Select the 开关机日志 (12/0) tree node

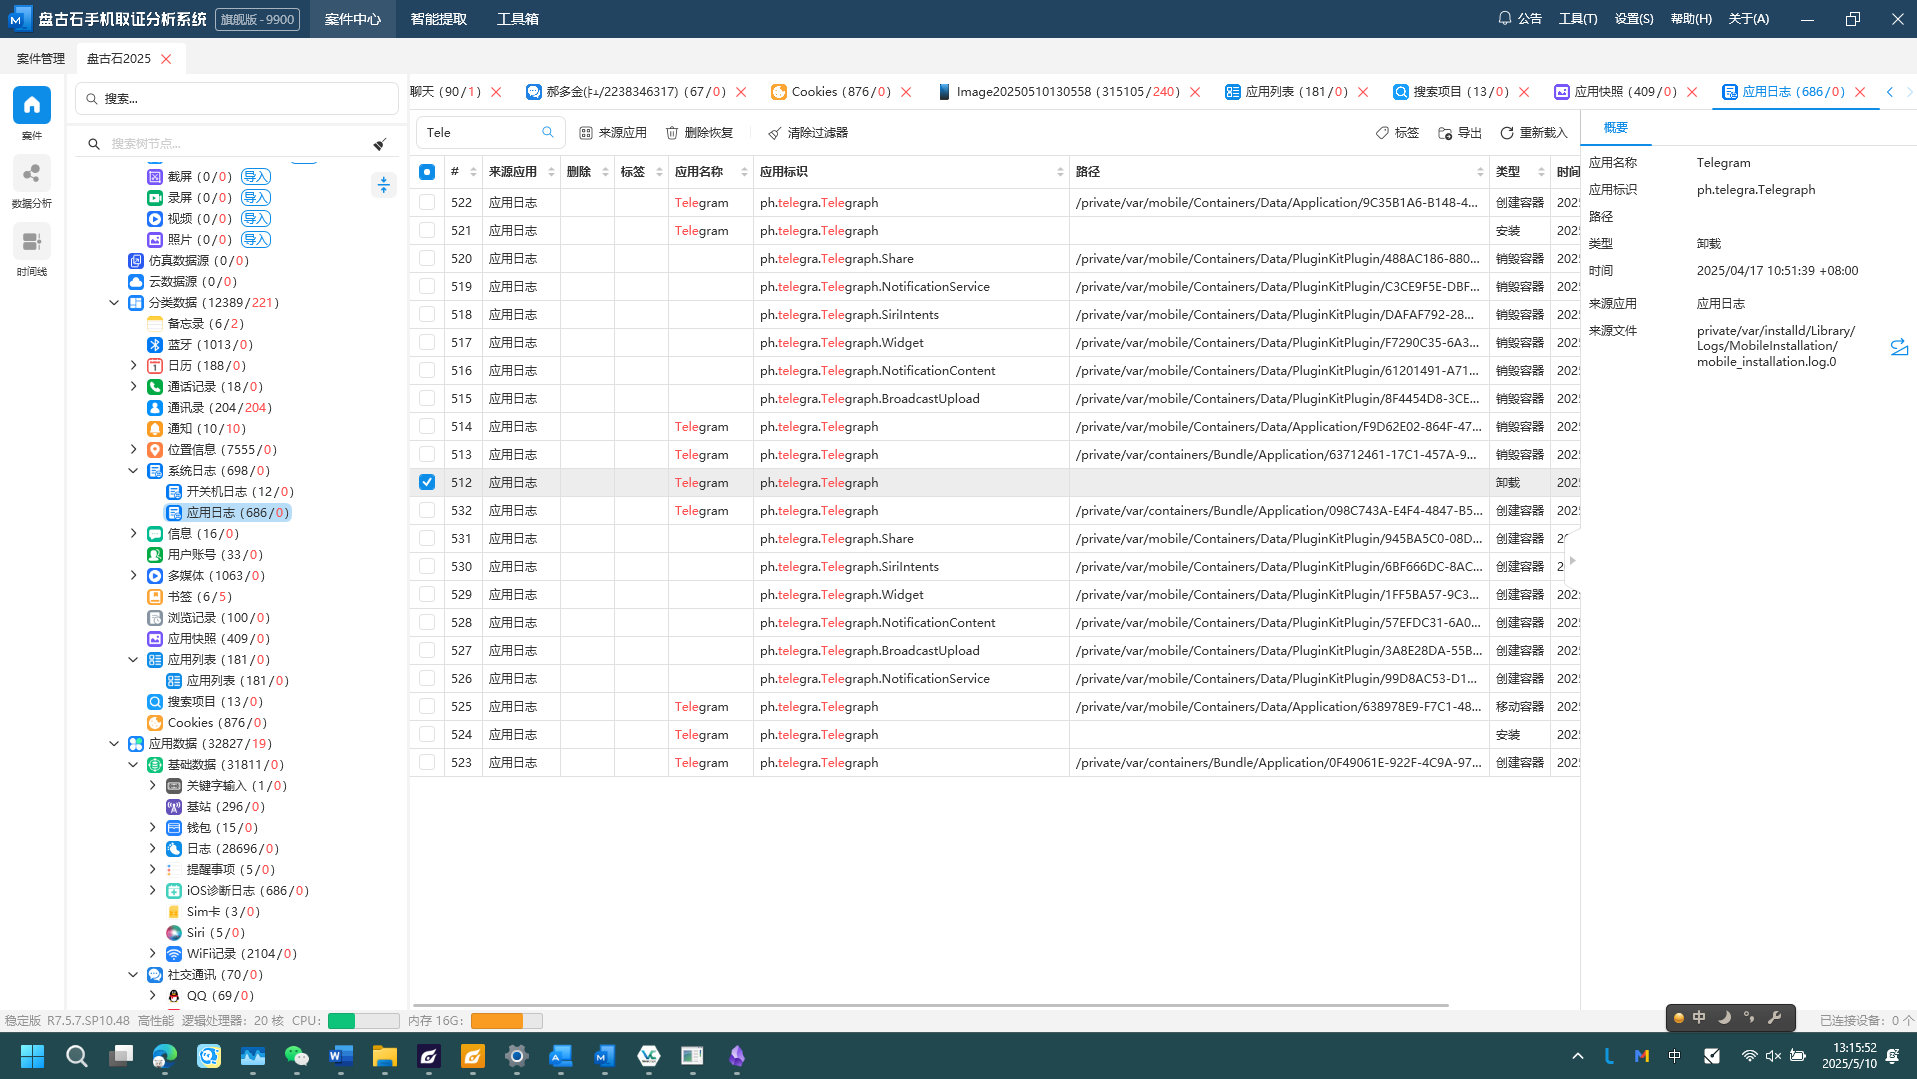[230, 492]
